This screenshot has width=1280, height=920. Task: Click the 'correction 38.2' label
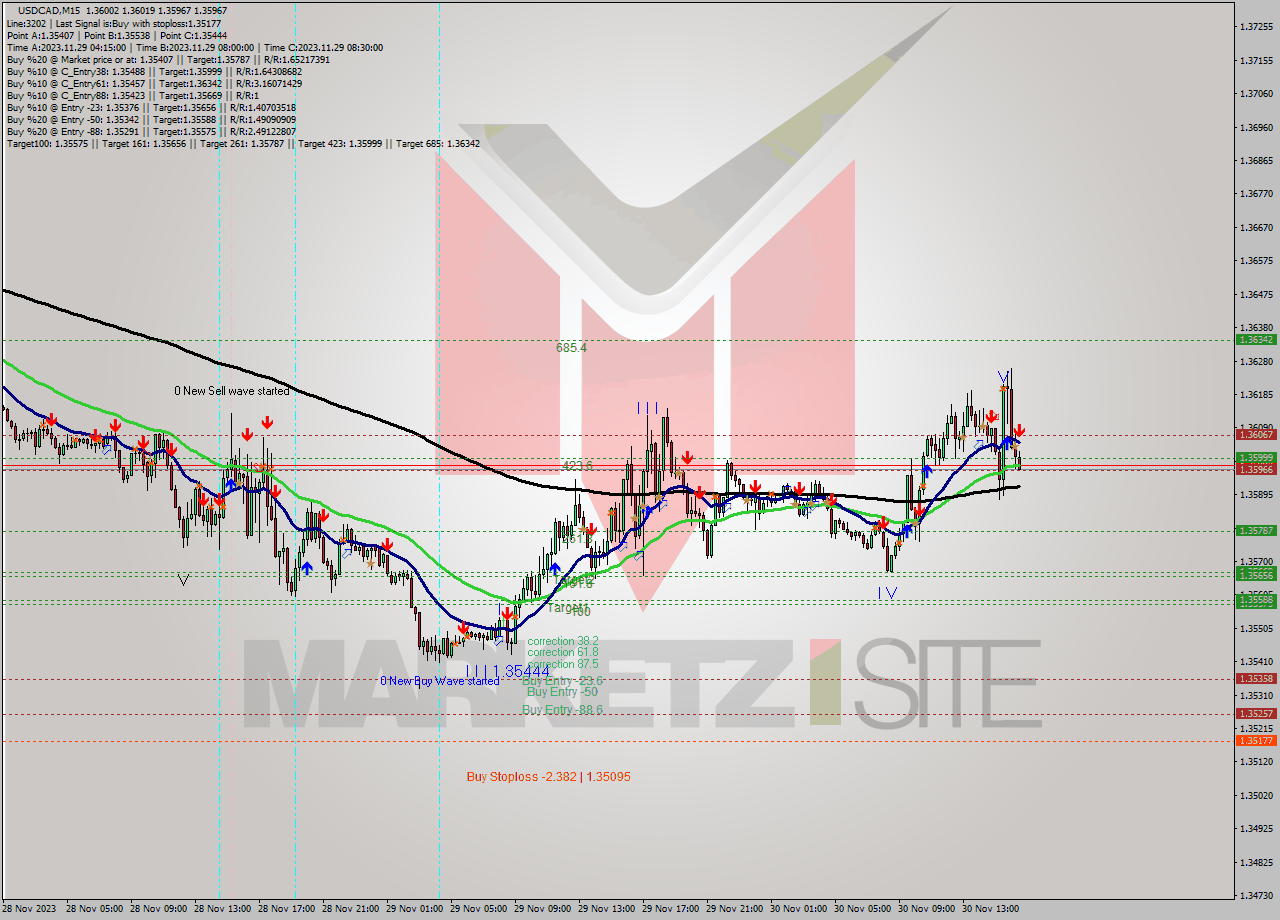pos(563,641)
